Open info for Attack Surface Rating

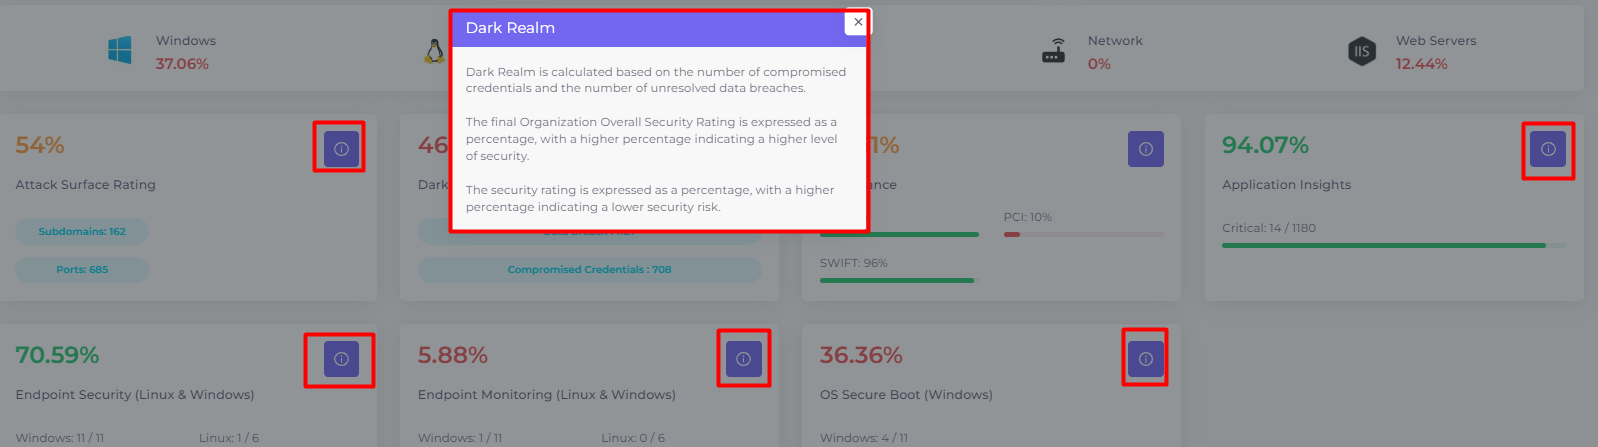point(341,149)
